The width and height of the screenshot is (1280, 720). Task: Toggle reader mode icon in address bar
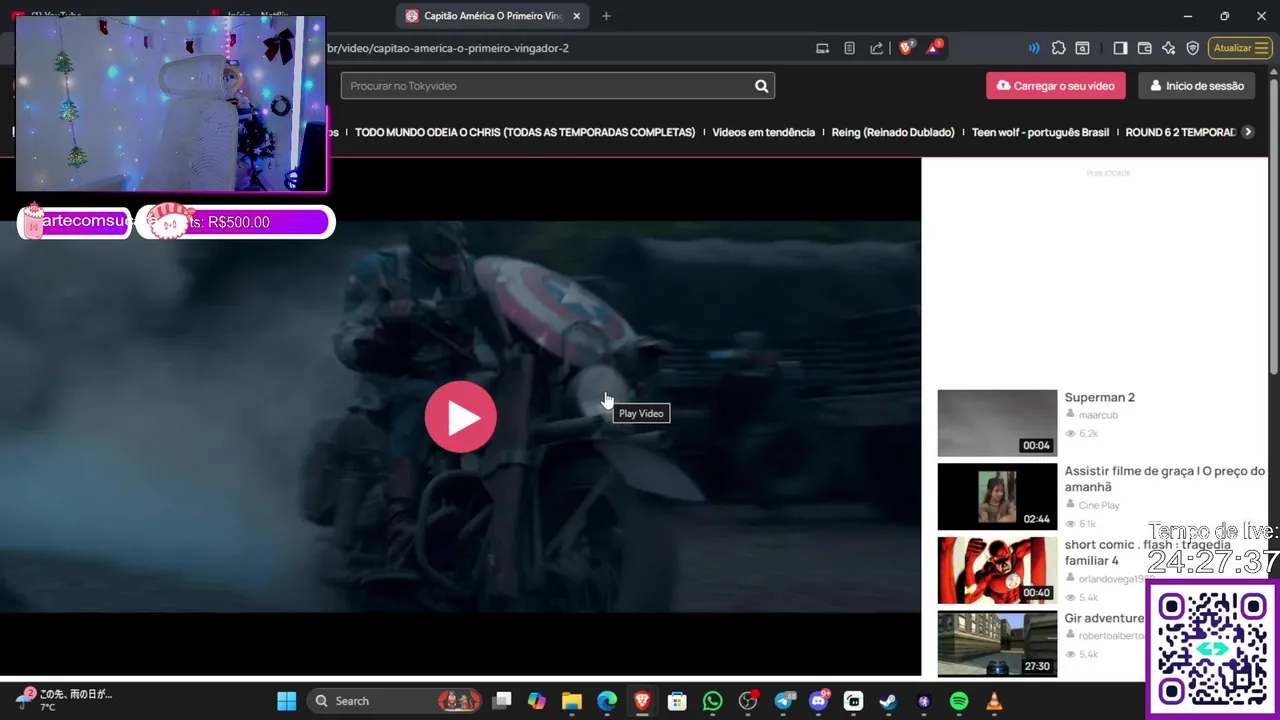click(849, 48)
